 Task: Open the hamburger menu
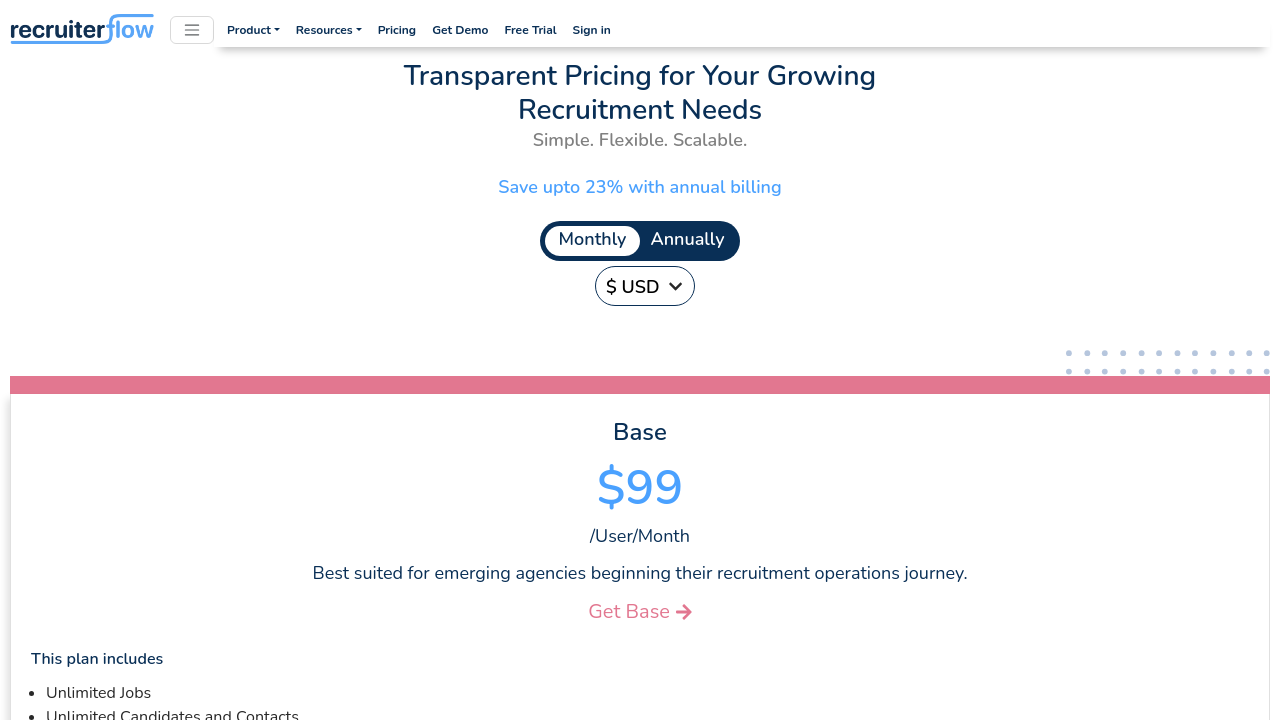[x=192, y=30]
